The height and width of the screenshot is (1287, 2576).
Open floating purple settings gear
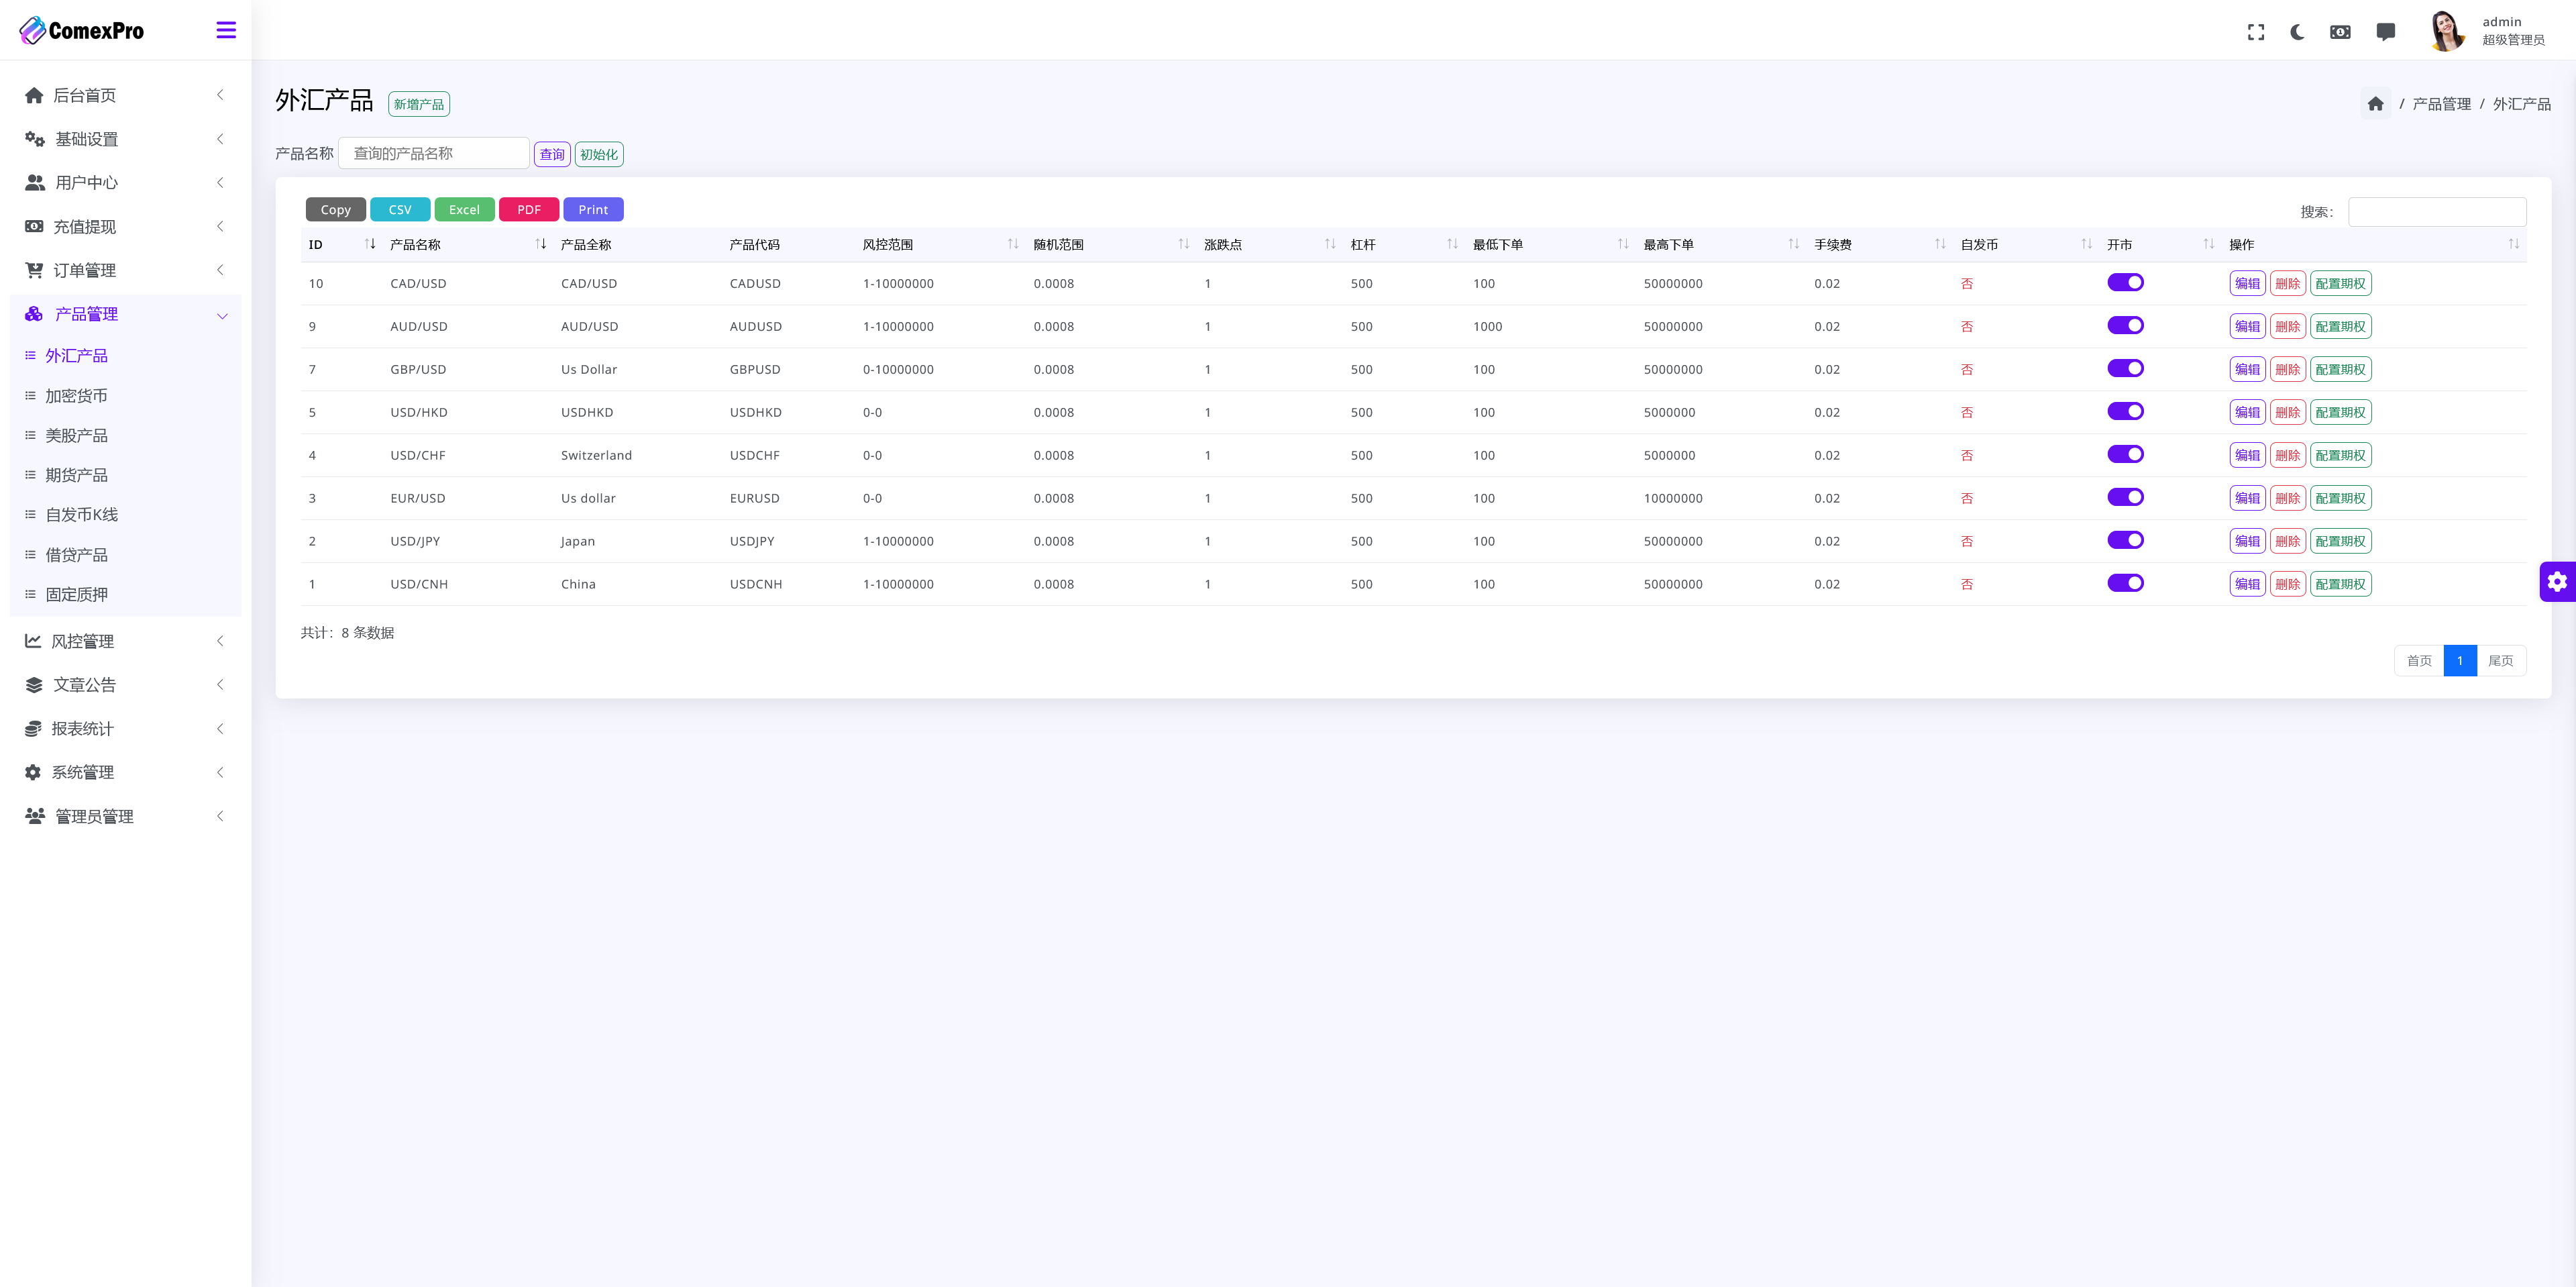point(2556,582)
